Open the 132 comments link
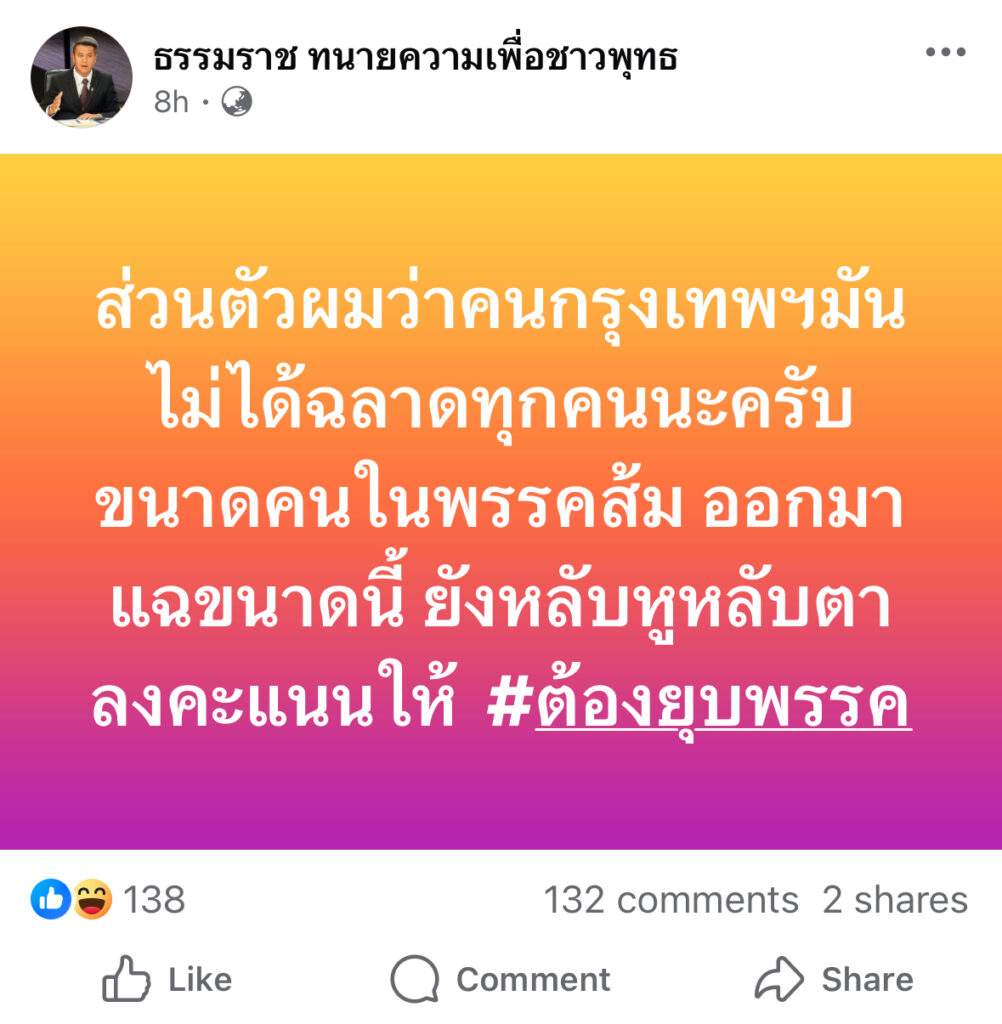1002x1024 pixels. (x=671, y=900)
